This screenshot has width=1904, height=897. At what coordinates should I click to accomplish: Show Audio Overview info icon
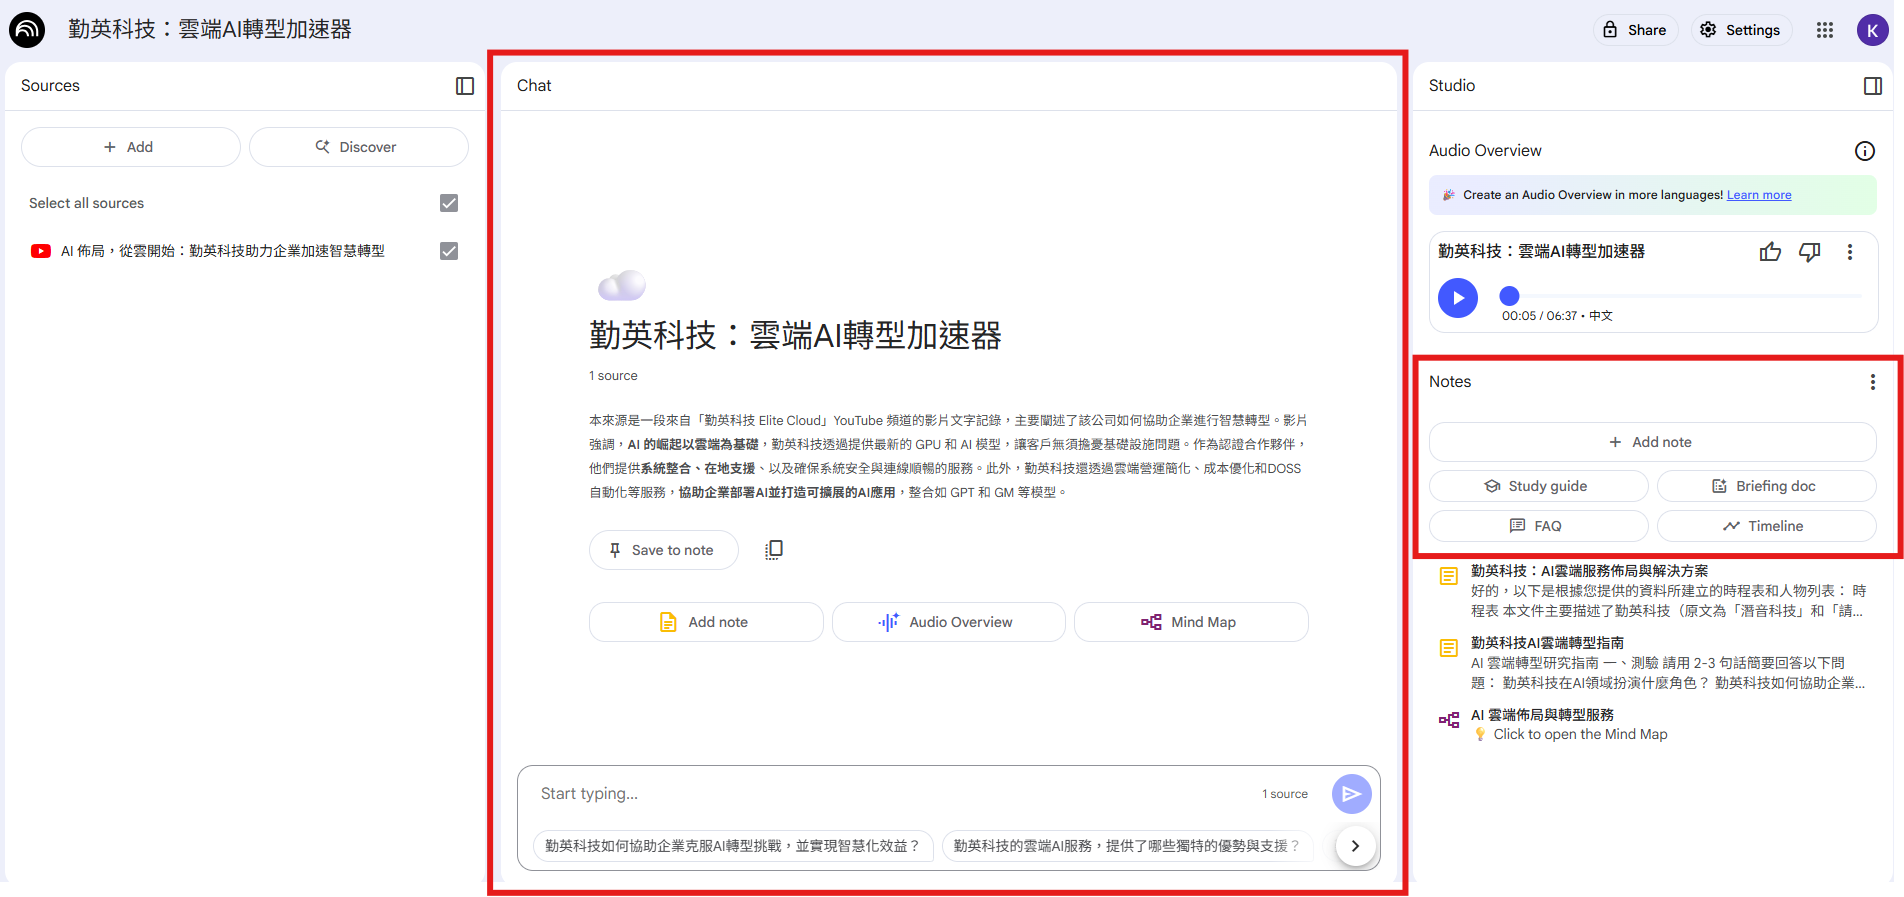point(1865,151)
